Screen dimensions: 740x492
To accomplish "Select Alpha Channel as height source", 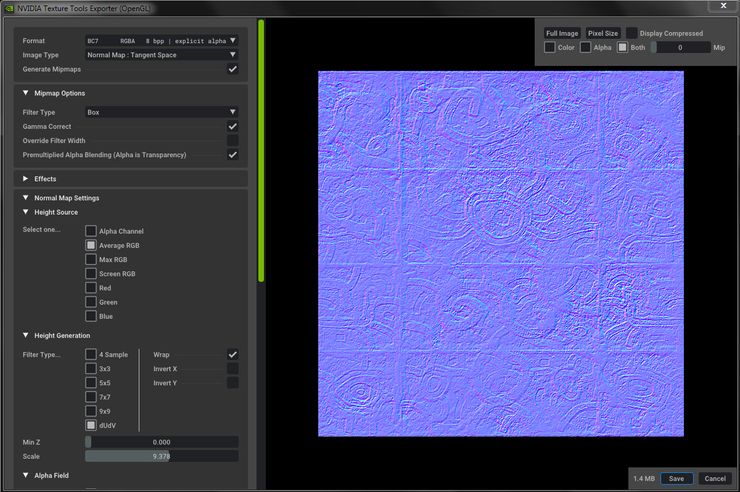I will click(91, 231).
